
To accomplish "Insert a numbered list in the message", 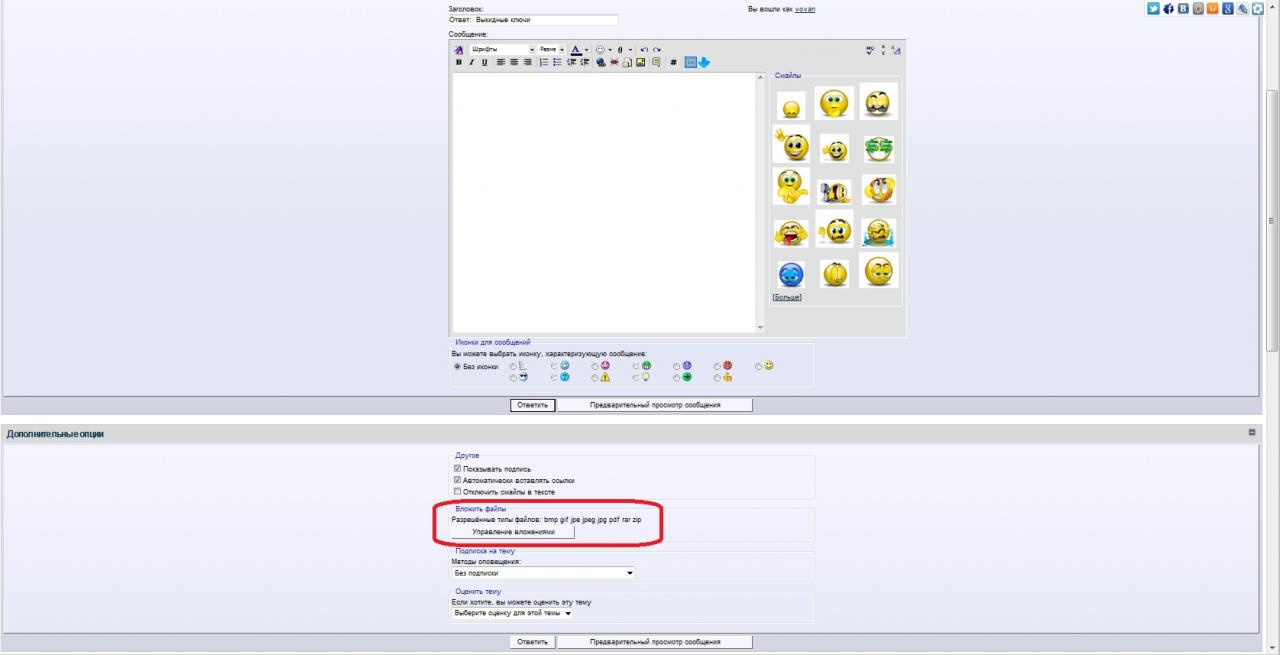I will (543, 62).
